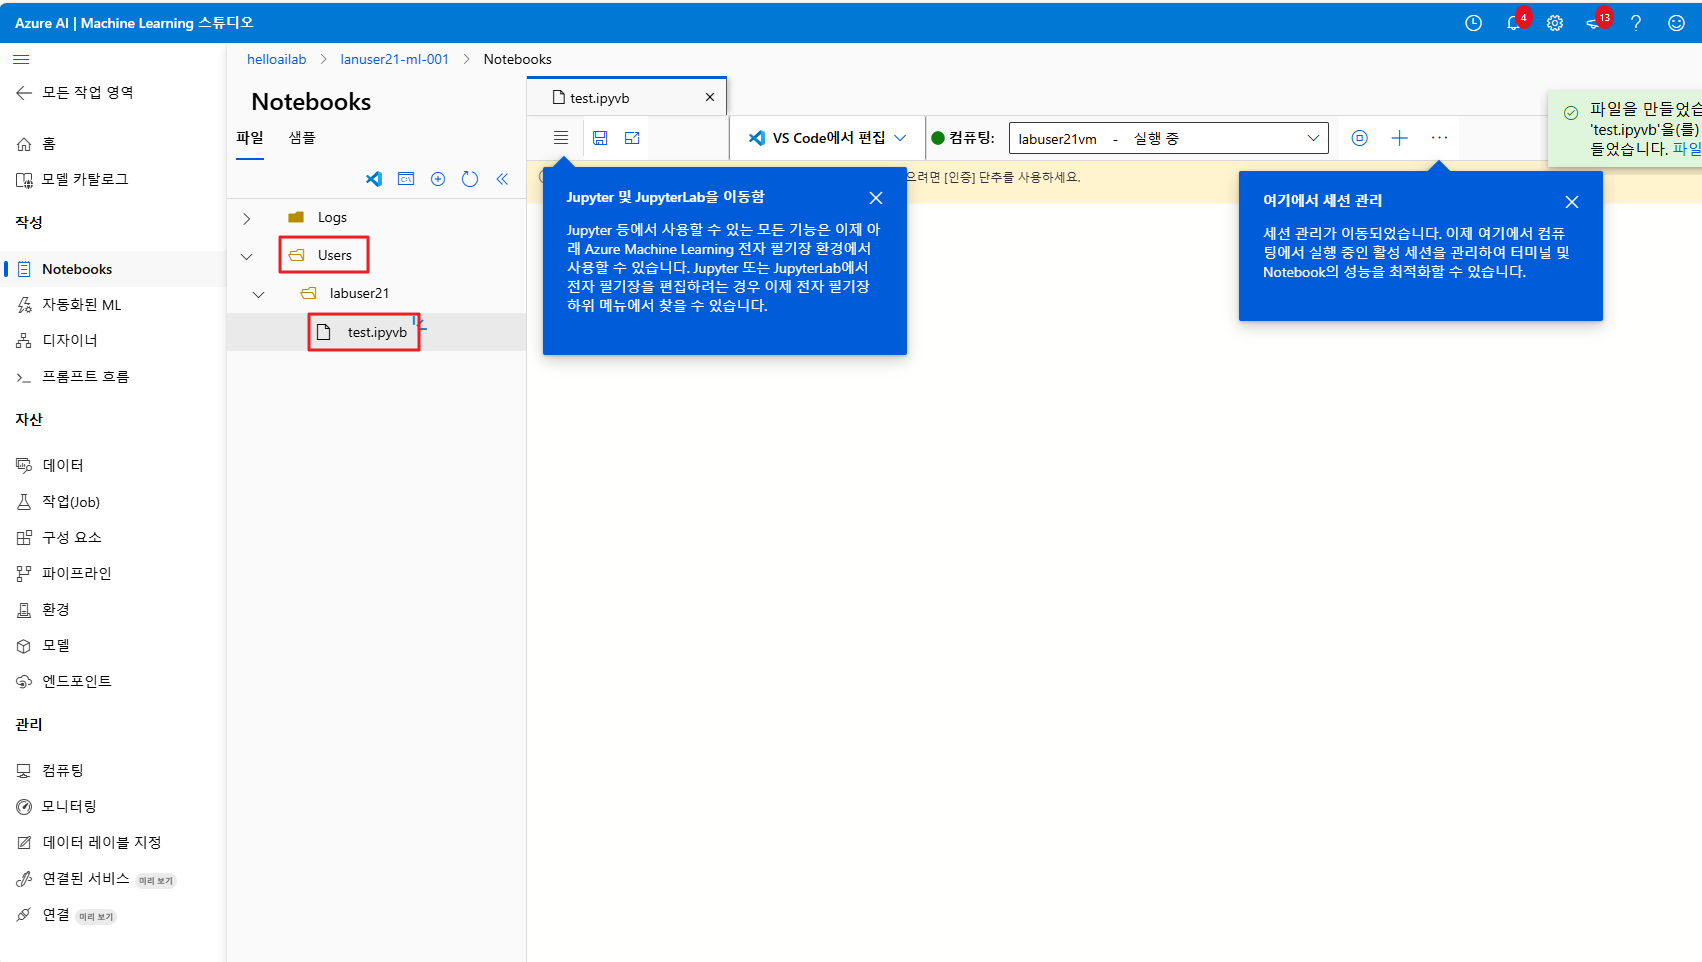Click the 파일 link in success notification
The height and width of the screenshot is (962, 1702).
click(1687, 149)
